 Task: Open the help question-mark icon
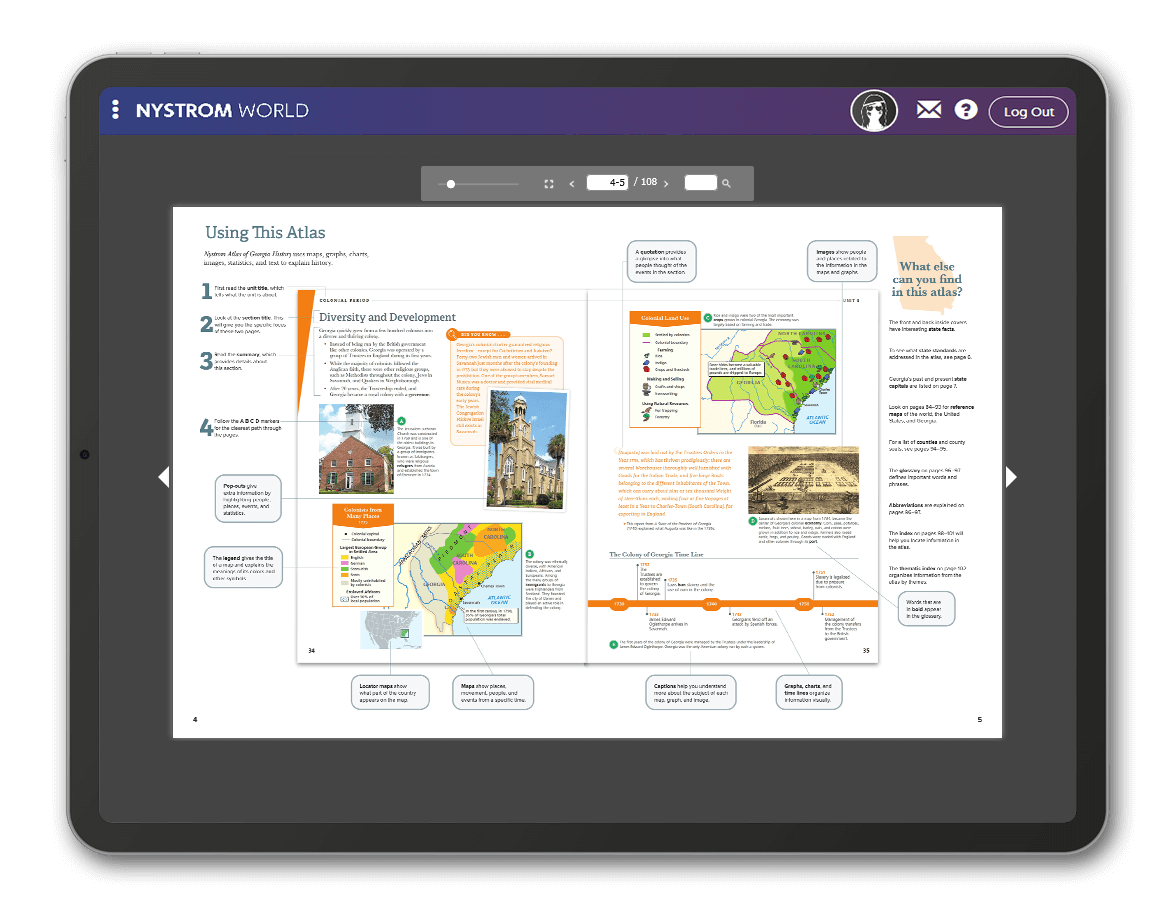click(965, 110)
